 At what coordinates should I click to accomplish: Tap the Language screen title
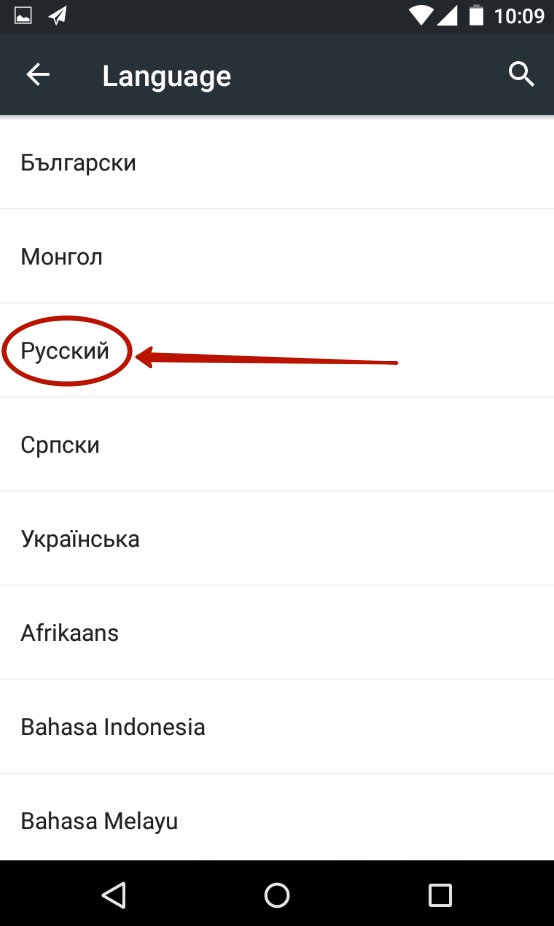click(167, 77)
